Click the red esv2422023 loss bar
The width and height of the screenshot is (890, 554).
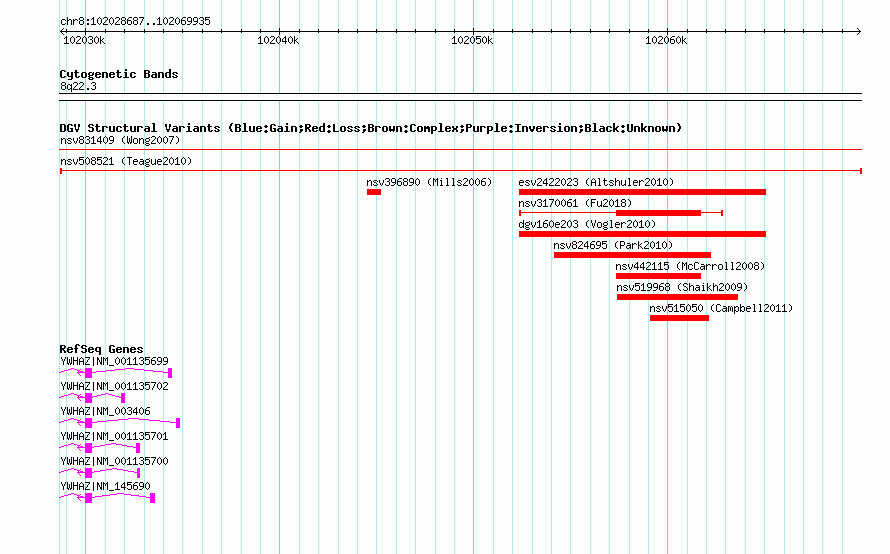click(x=642, y=192)
